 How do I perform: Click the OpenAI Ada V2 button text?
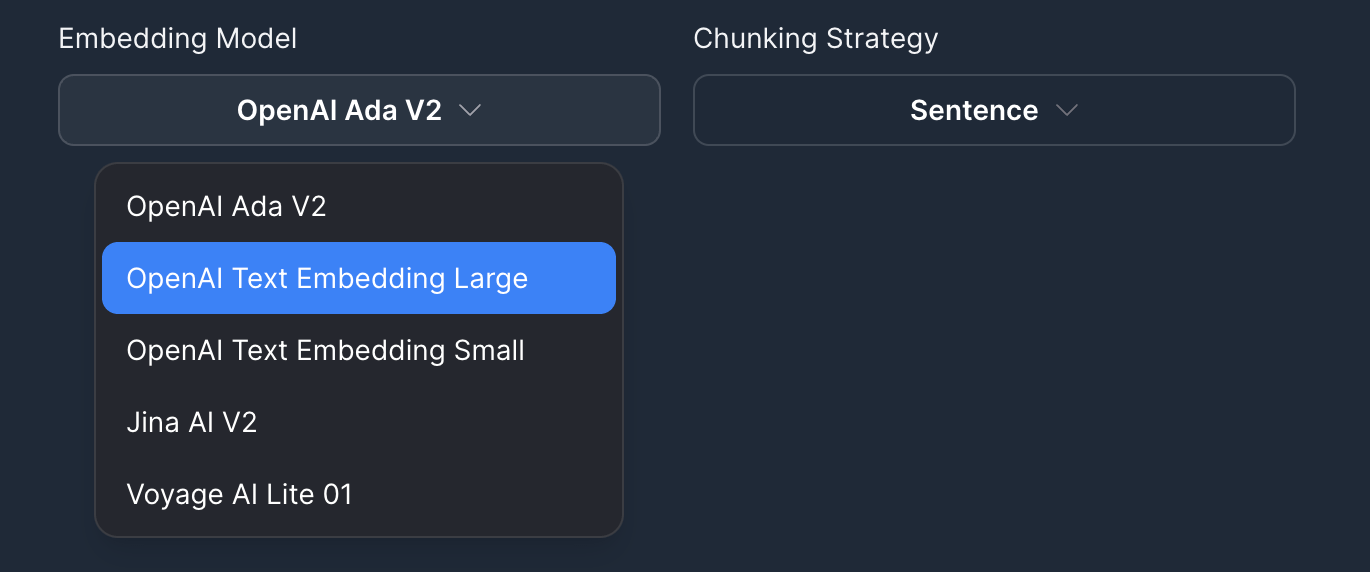coord(339,110)
